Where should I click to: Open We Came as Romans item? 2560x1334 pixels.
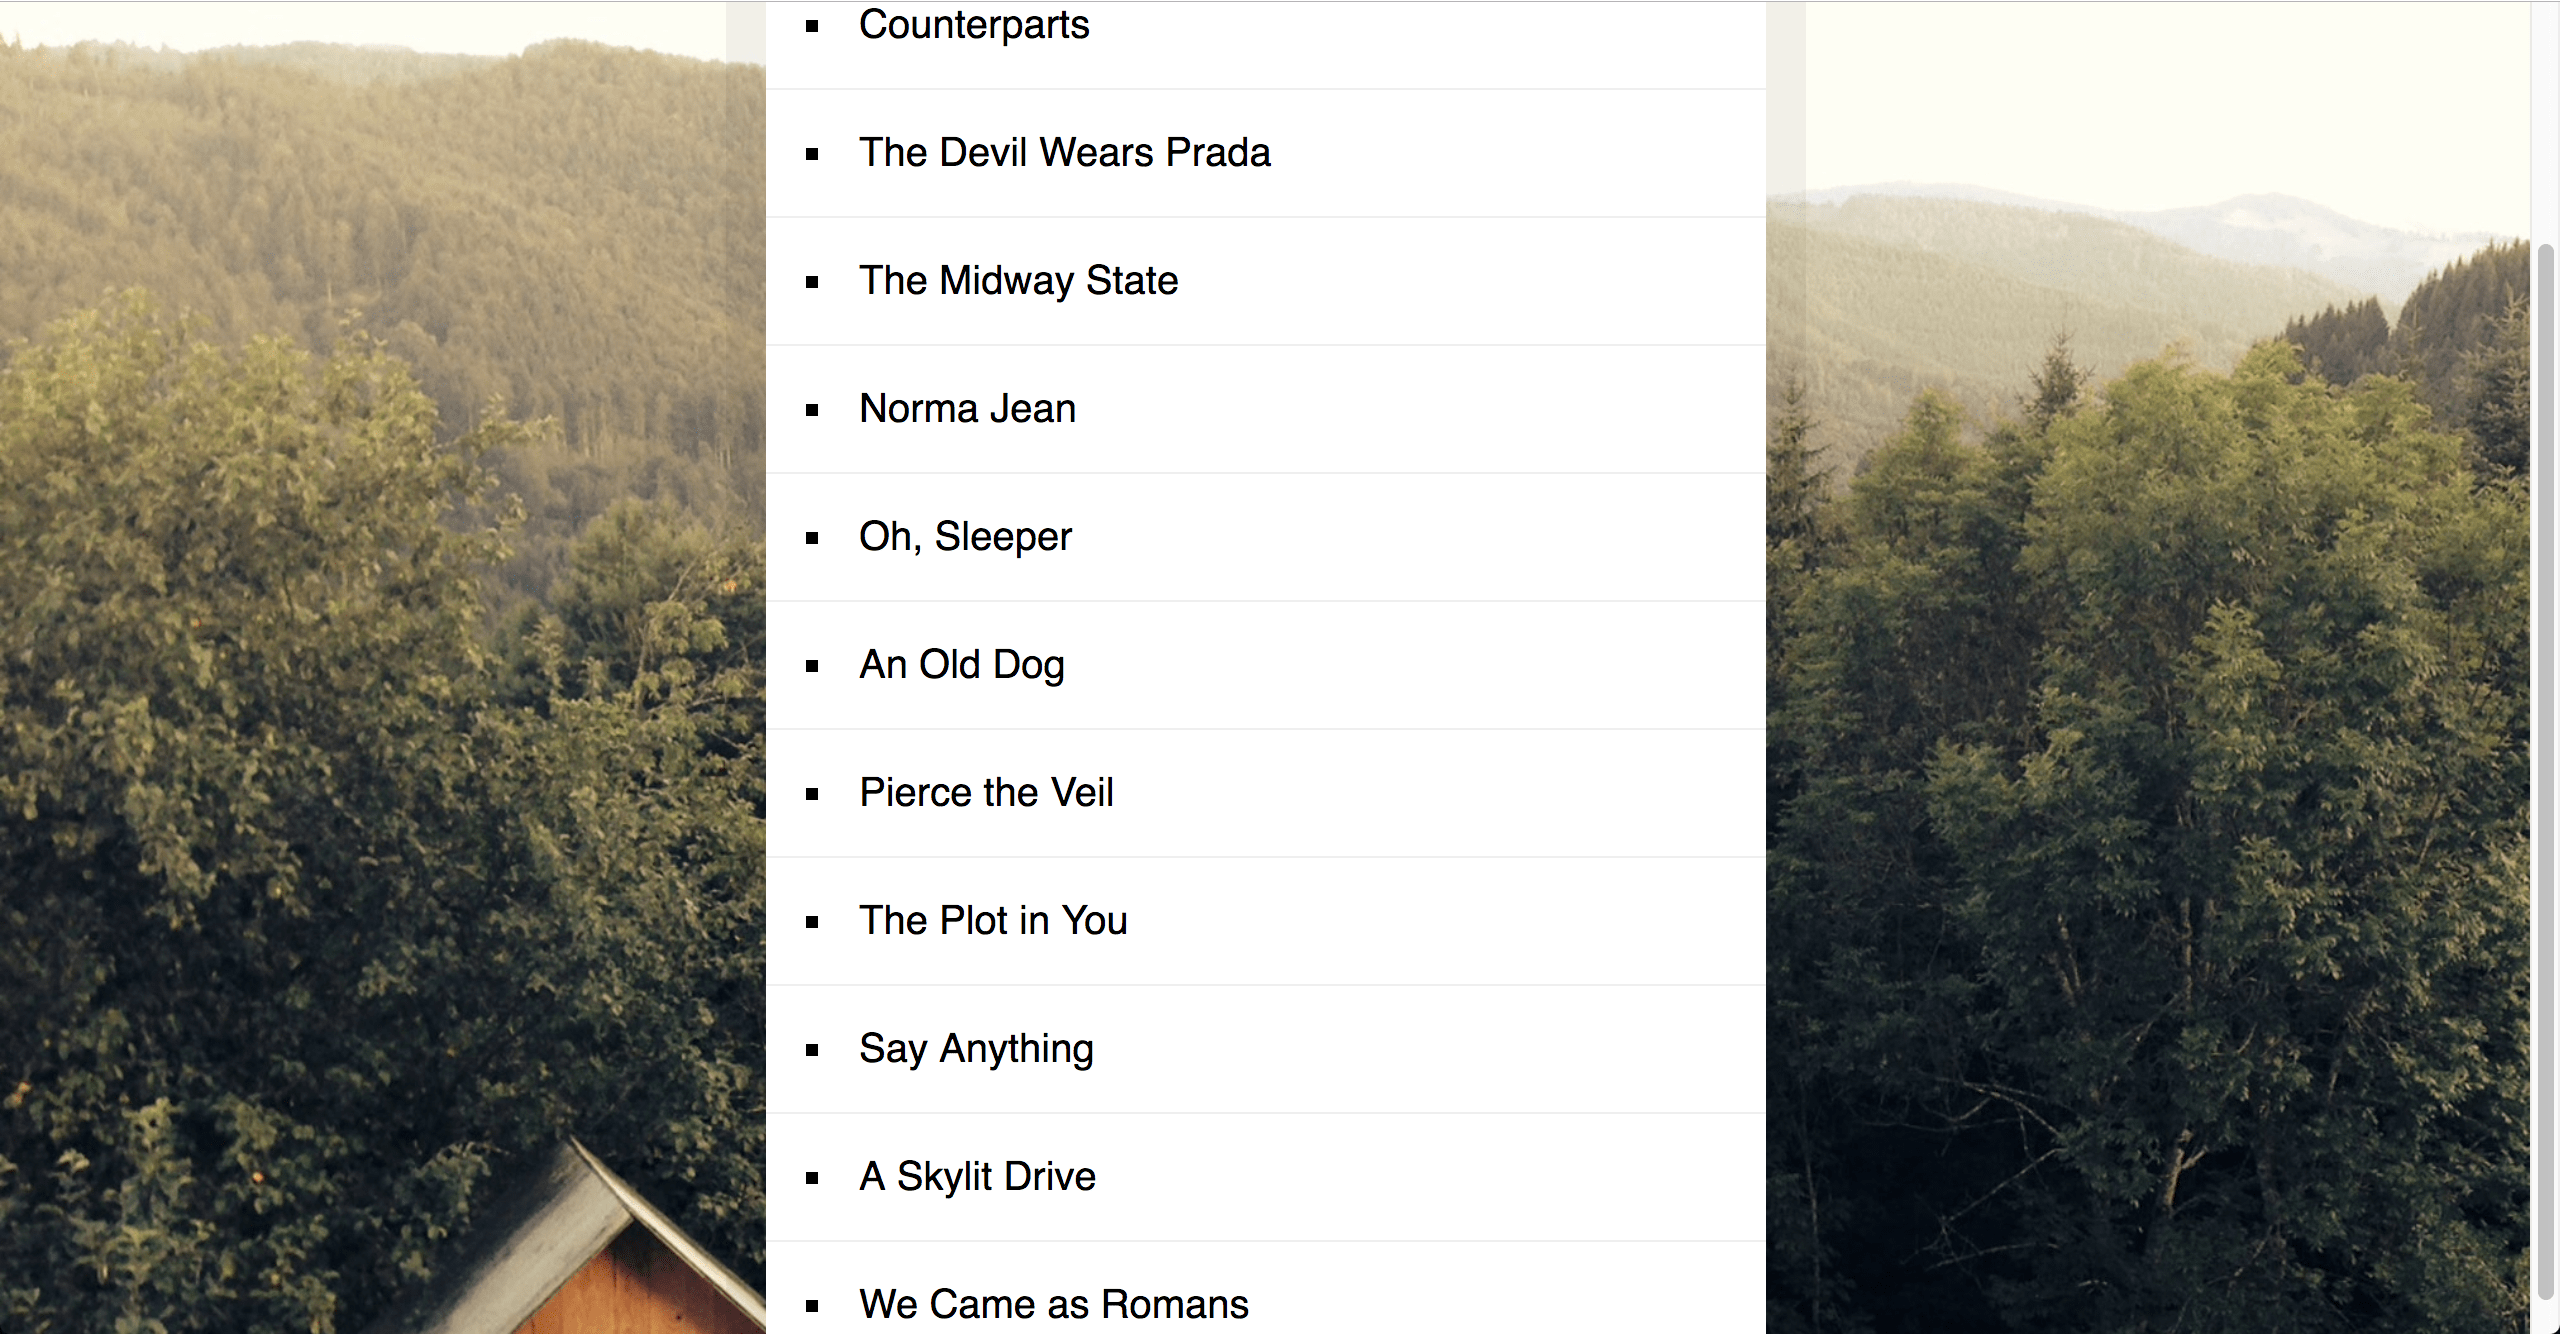coord(1054,1305)
